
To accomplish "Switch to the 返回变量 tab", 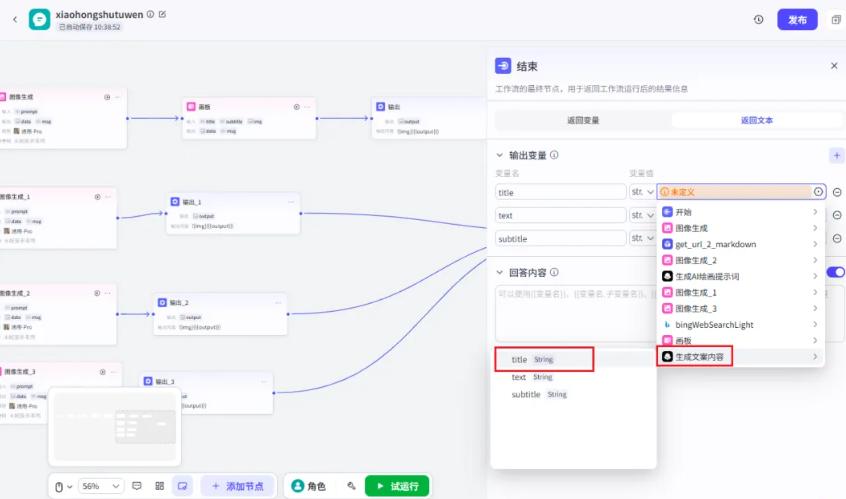I will point(583,120).
